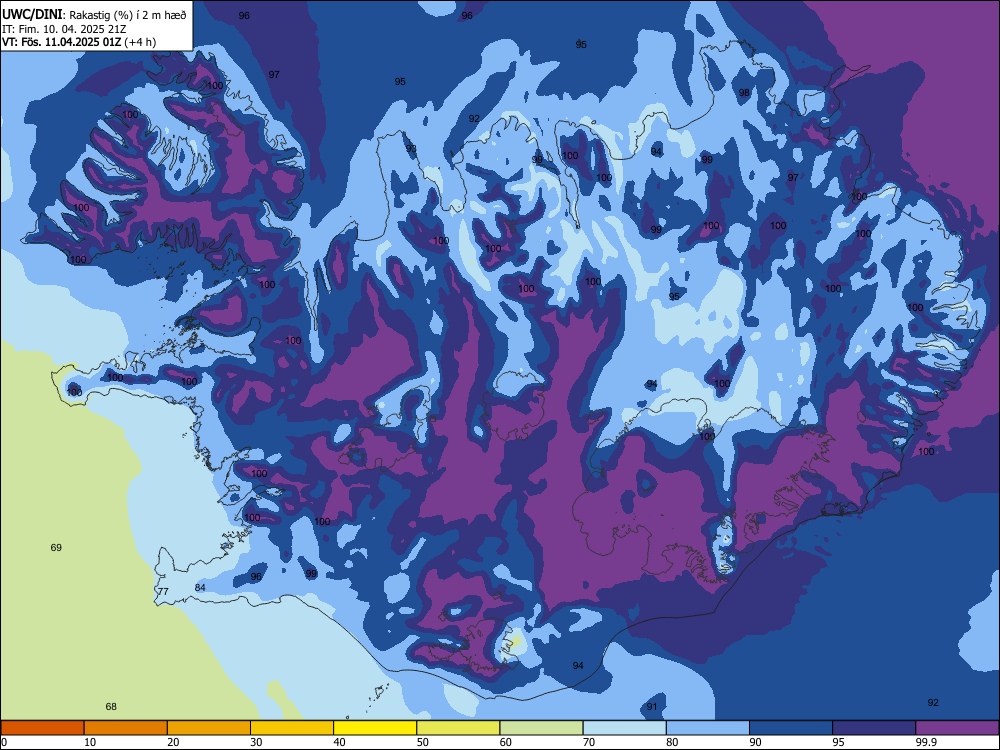Click the legend tick label '40'
1000x750 pixels.
pos(339,742)
